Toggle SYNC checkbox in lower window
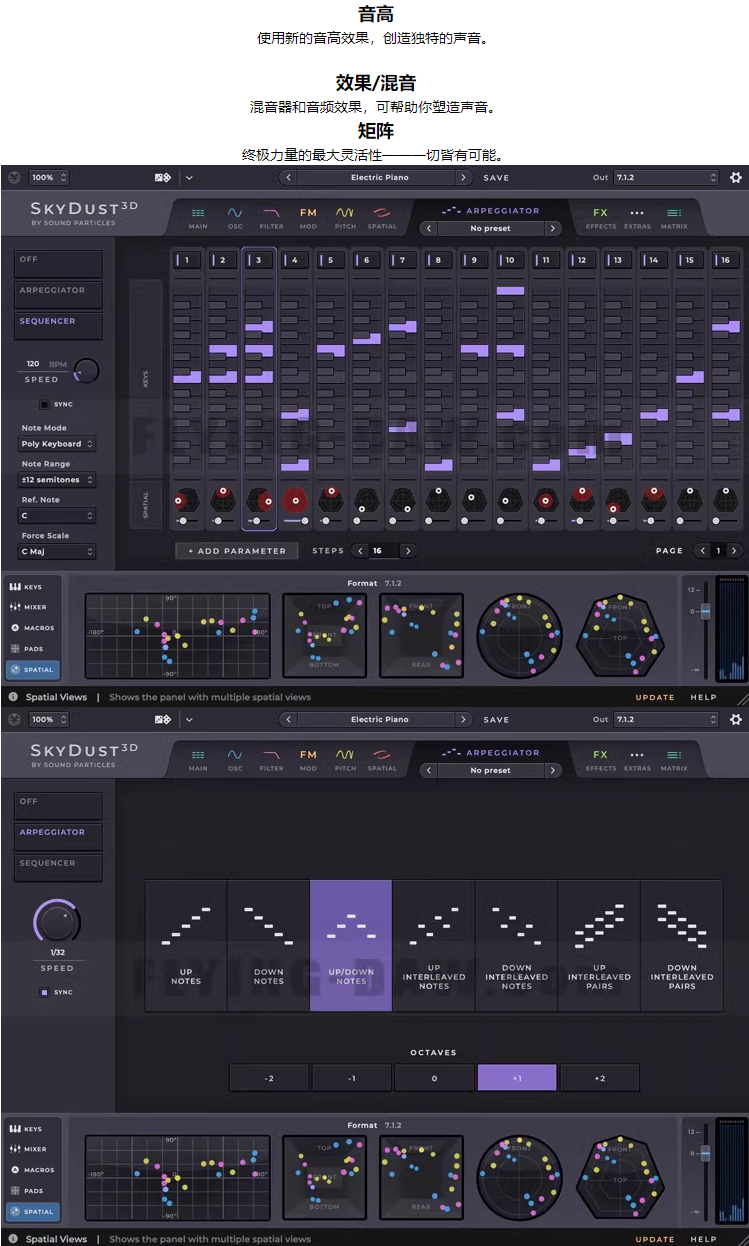Screen dimensions: 749x1246 pyautogui.click(x=44, y=992)
